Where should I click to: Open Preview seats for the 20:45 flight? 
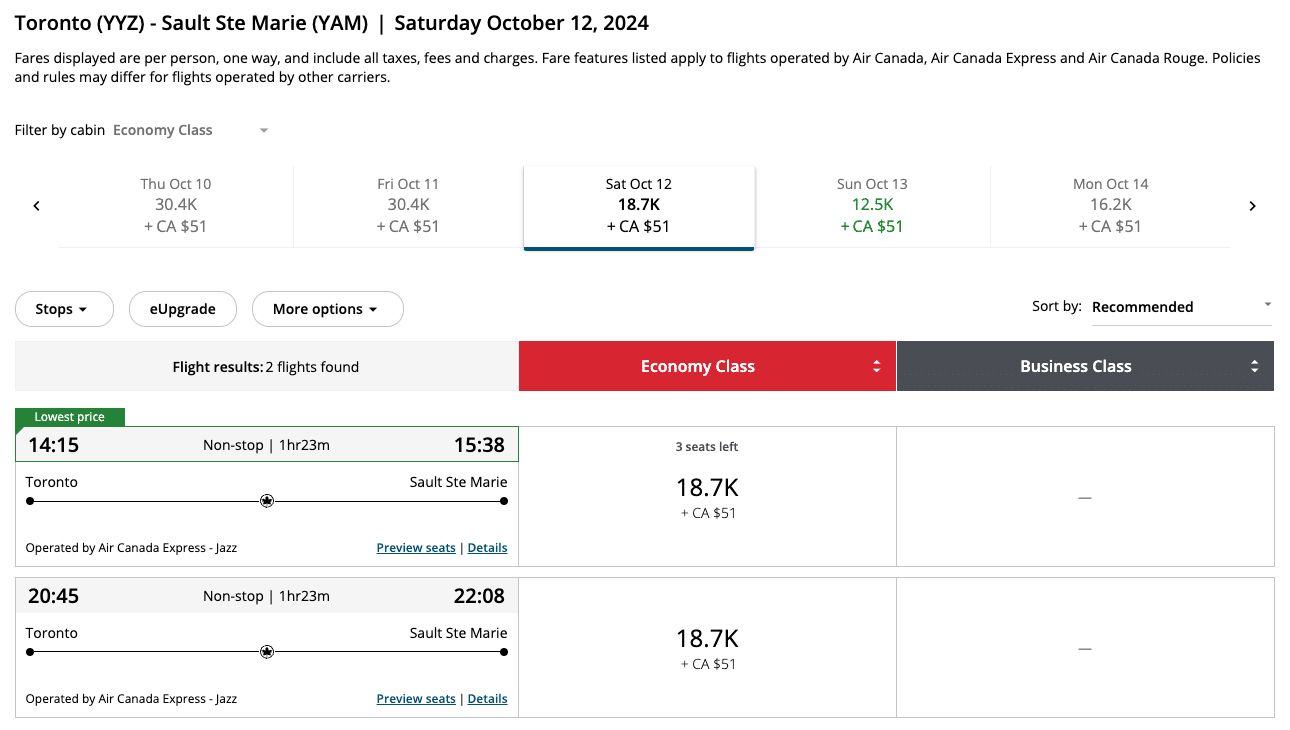coord(415,699)
